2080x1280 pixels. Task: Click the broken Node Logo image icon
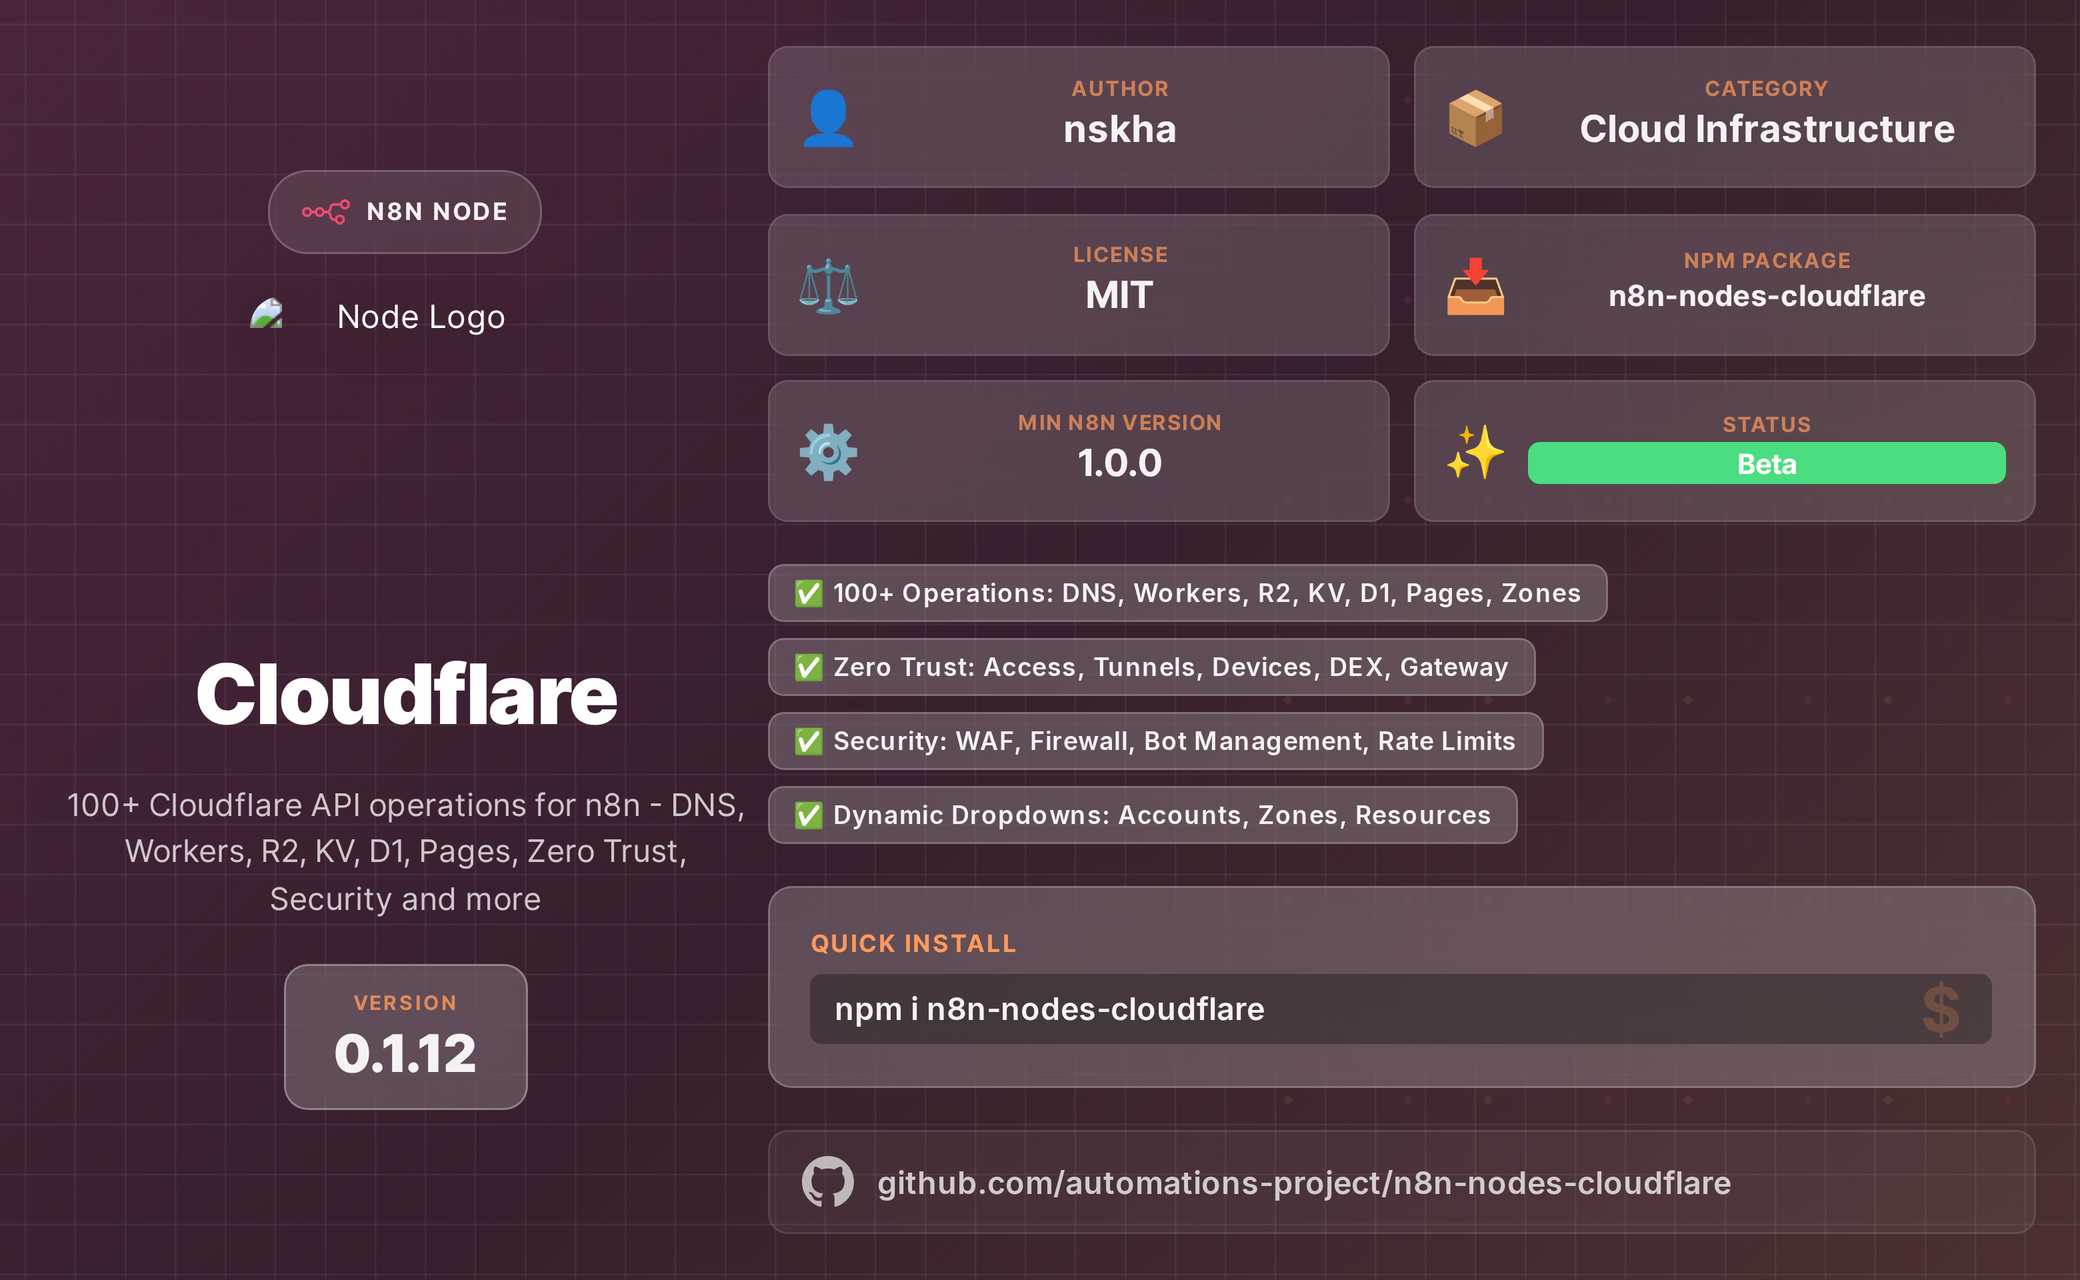point(266,315)
